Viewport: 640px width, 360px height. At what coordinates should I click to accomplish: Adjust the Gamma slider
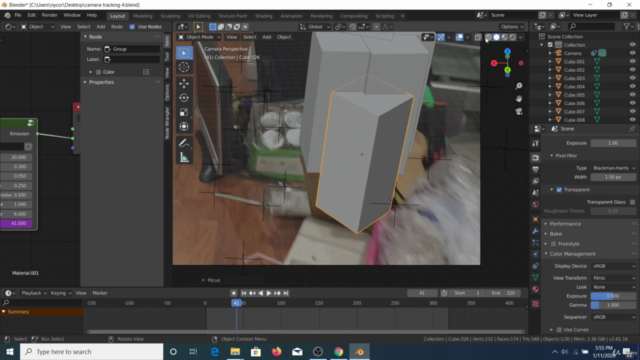click(613, 305)
